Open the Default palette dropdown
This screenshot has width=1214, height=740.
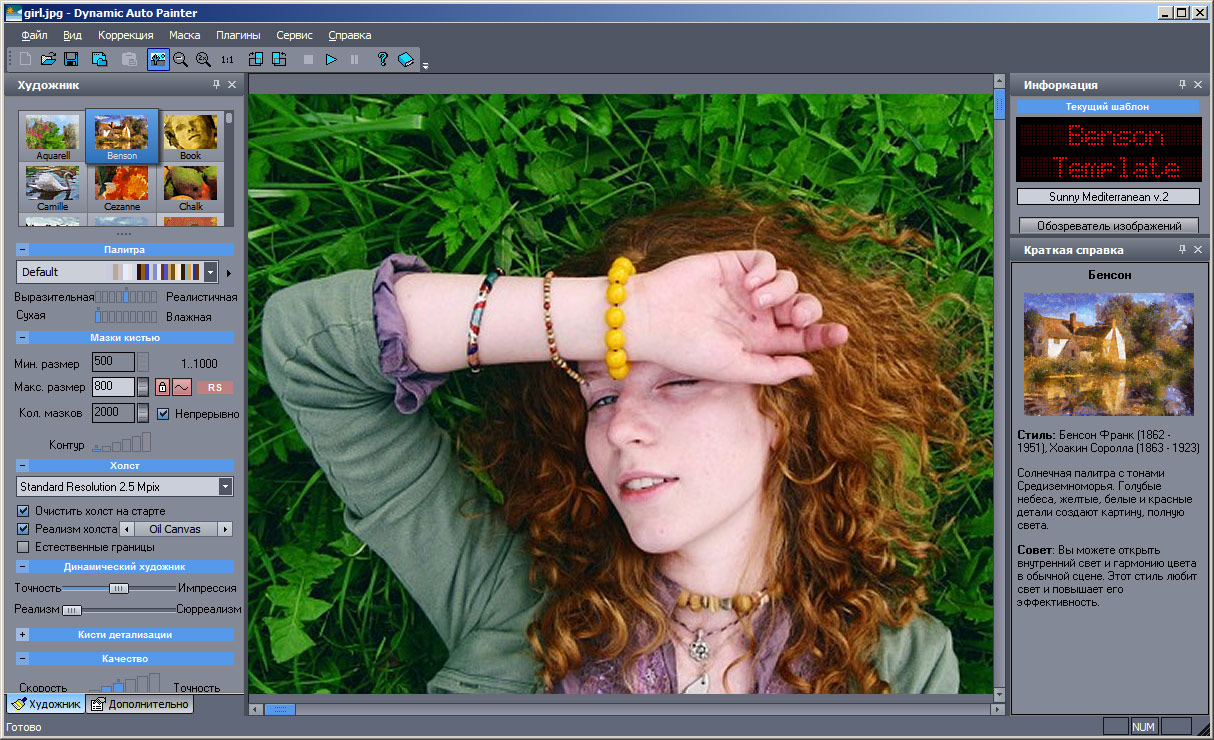210,272
